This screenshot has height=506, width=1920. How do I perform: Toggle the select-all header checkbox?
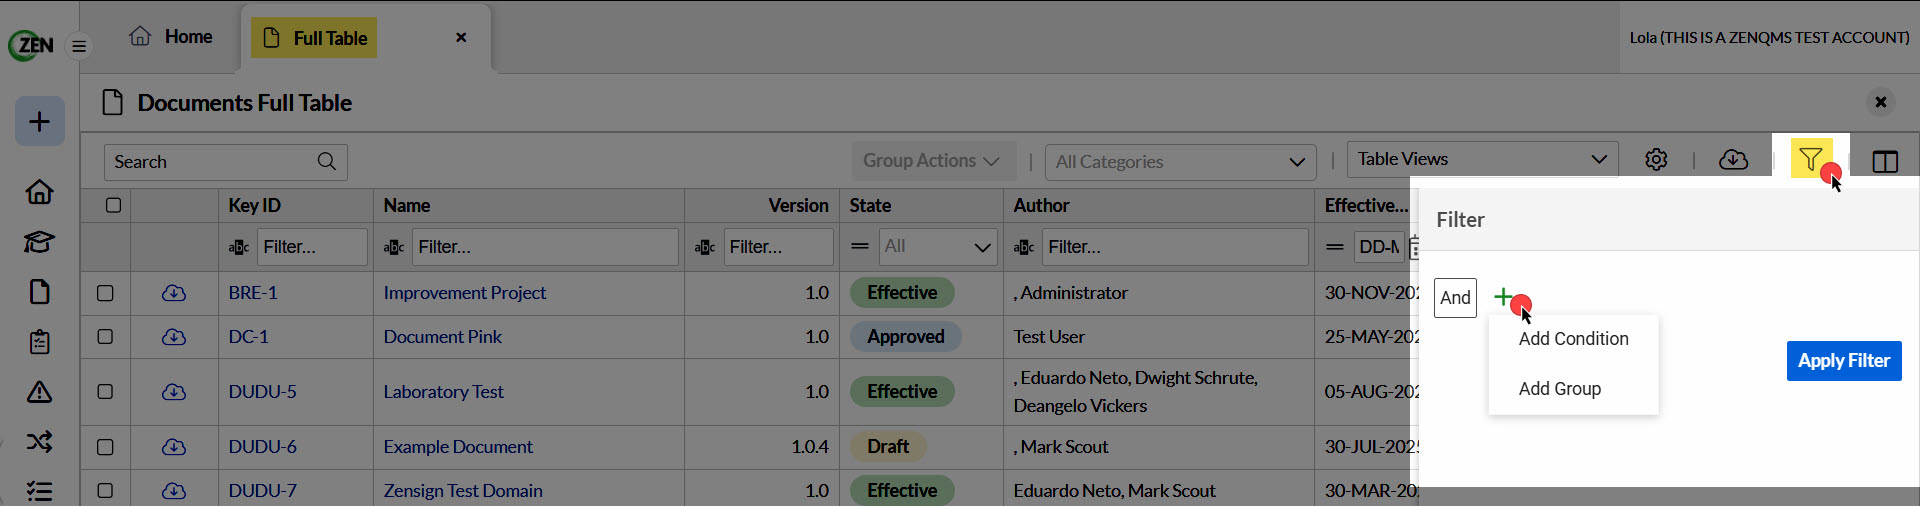tap(113, 205)
